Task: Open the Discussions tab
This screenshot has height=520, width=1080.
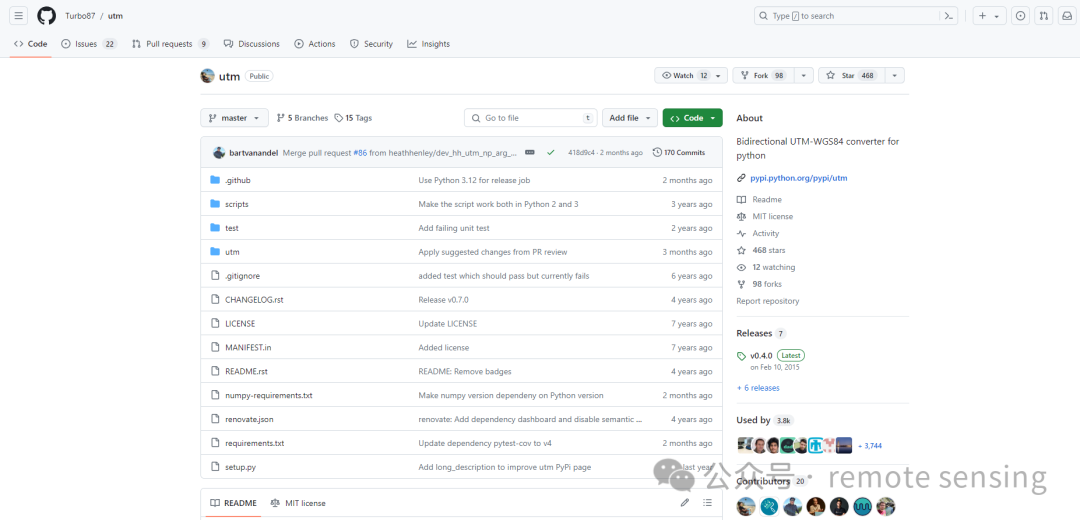Action: (251, 44)
